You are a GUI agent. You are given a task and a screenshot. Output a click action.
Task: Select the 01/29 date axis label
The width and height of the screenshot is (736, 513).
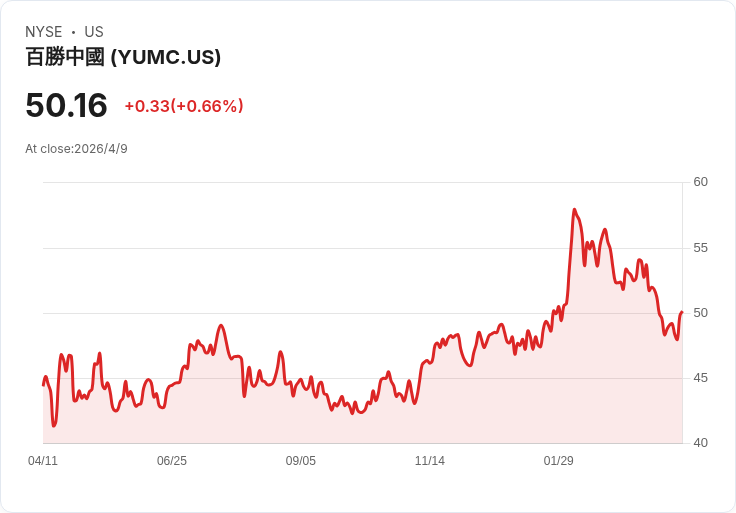(559, 460)
